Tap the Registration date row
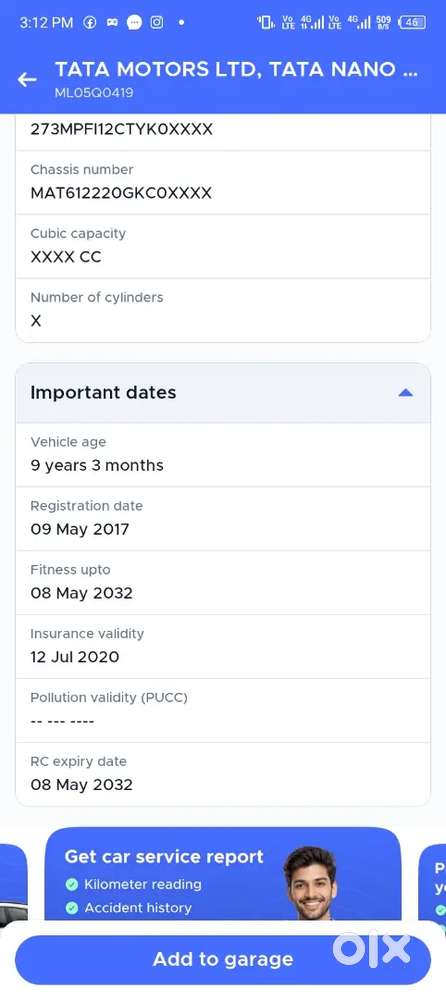This screenshot has height=999, width=446. click(223, 519)
